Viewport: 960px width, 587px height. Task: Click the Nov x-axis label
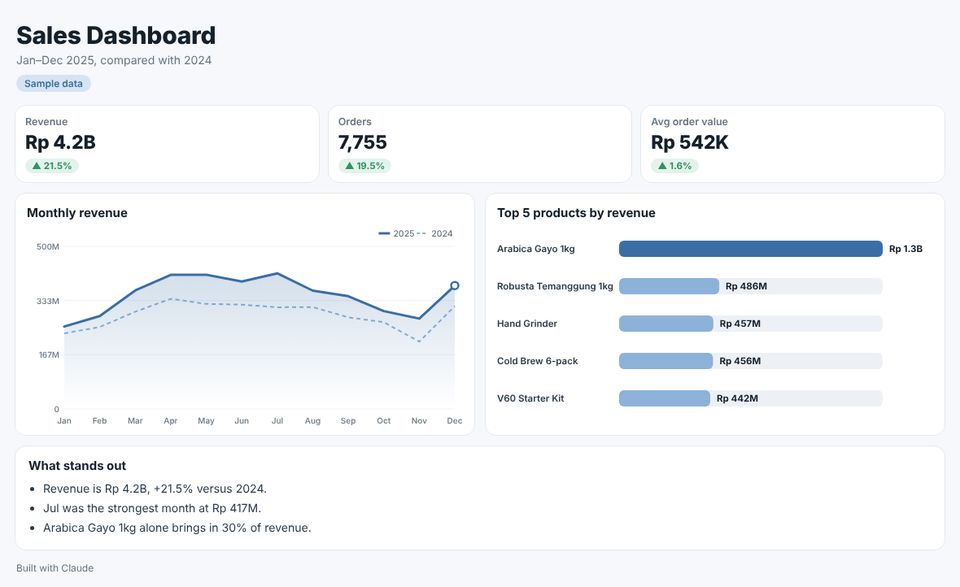[x=419, y=421]
